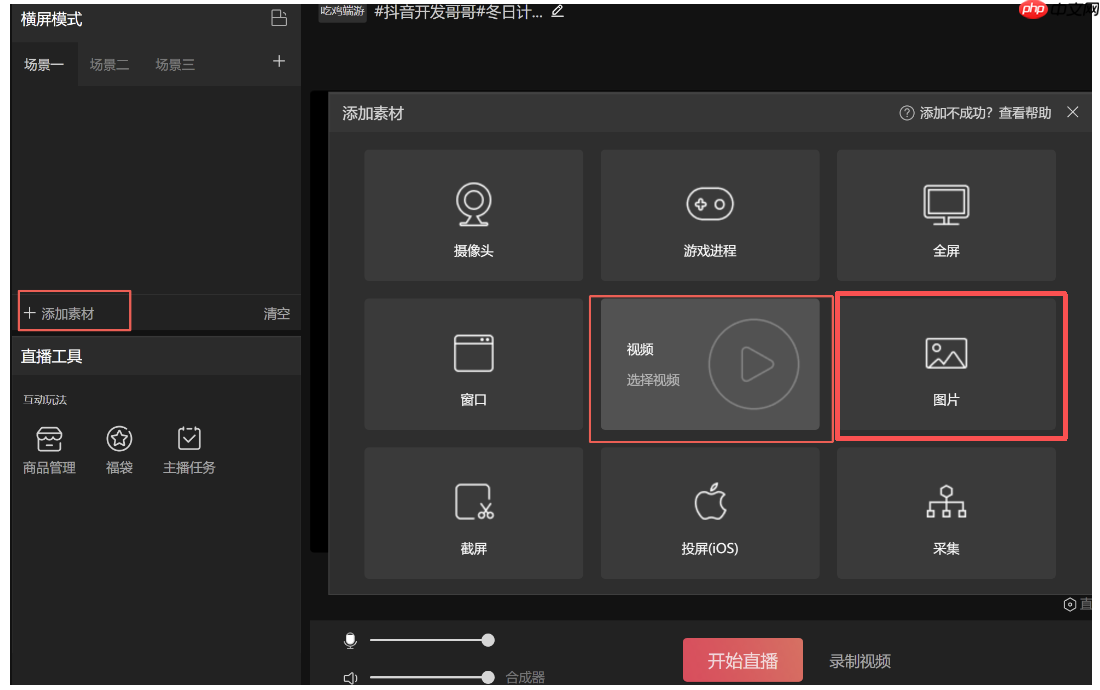The width and height of the screenshot is (1100, 690).
Task: Click the 开始直播 button to start streaming
Action: coord(742,660)
